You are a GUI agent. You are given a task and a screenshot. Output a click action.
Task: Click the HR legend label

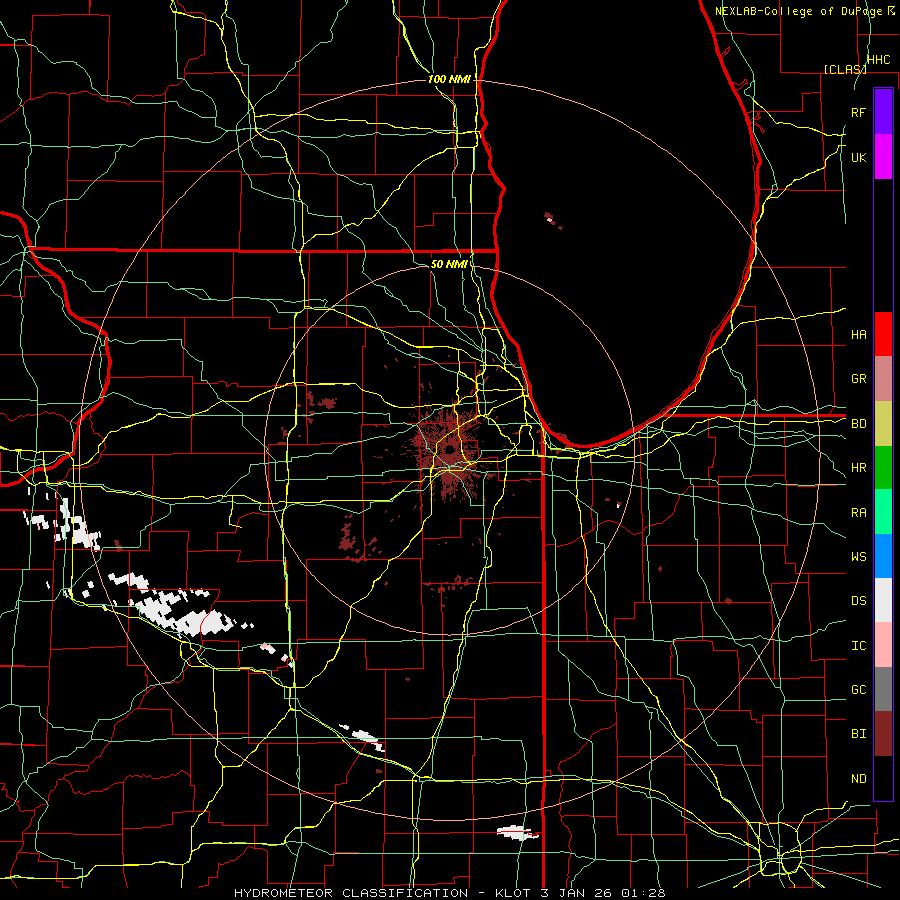tap(858, 468)
